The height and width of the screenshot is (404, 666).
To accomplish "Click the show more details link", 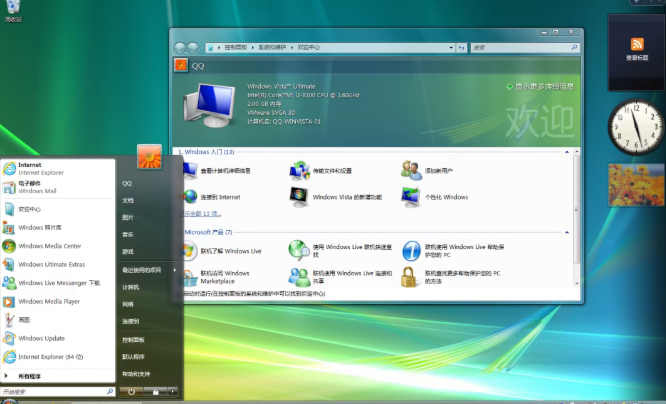I will click(x=540, y=87).
